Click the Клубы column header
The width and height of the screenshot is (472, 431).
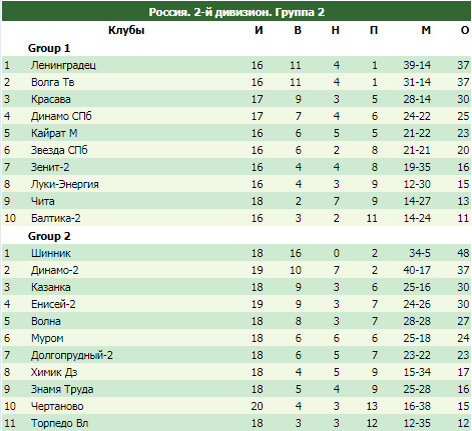[126, 30]
